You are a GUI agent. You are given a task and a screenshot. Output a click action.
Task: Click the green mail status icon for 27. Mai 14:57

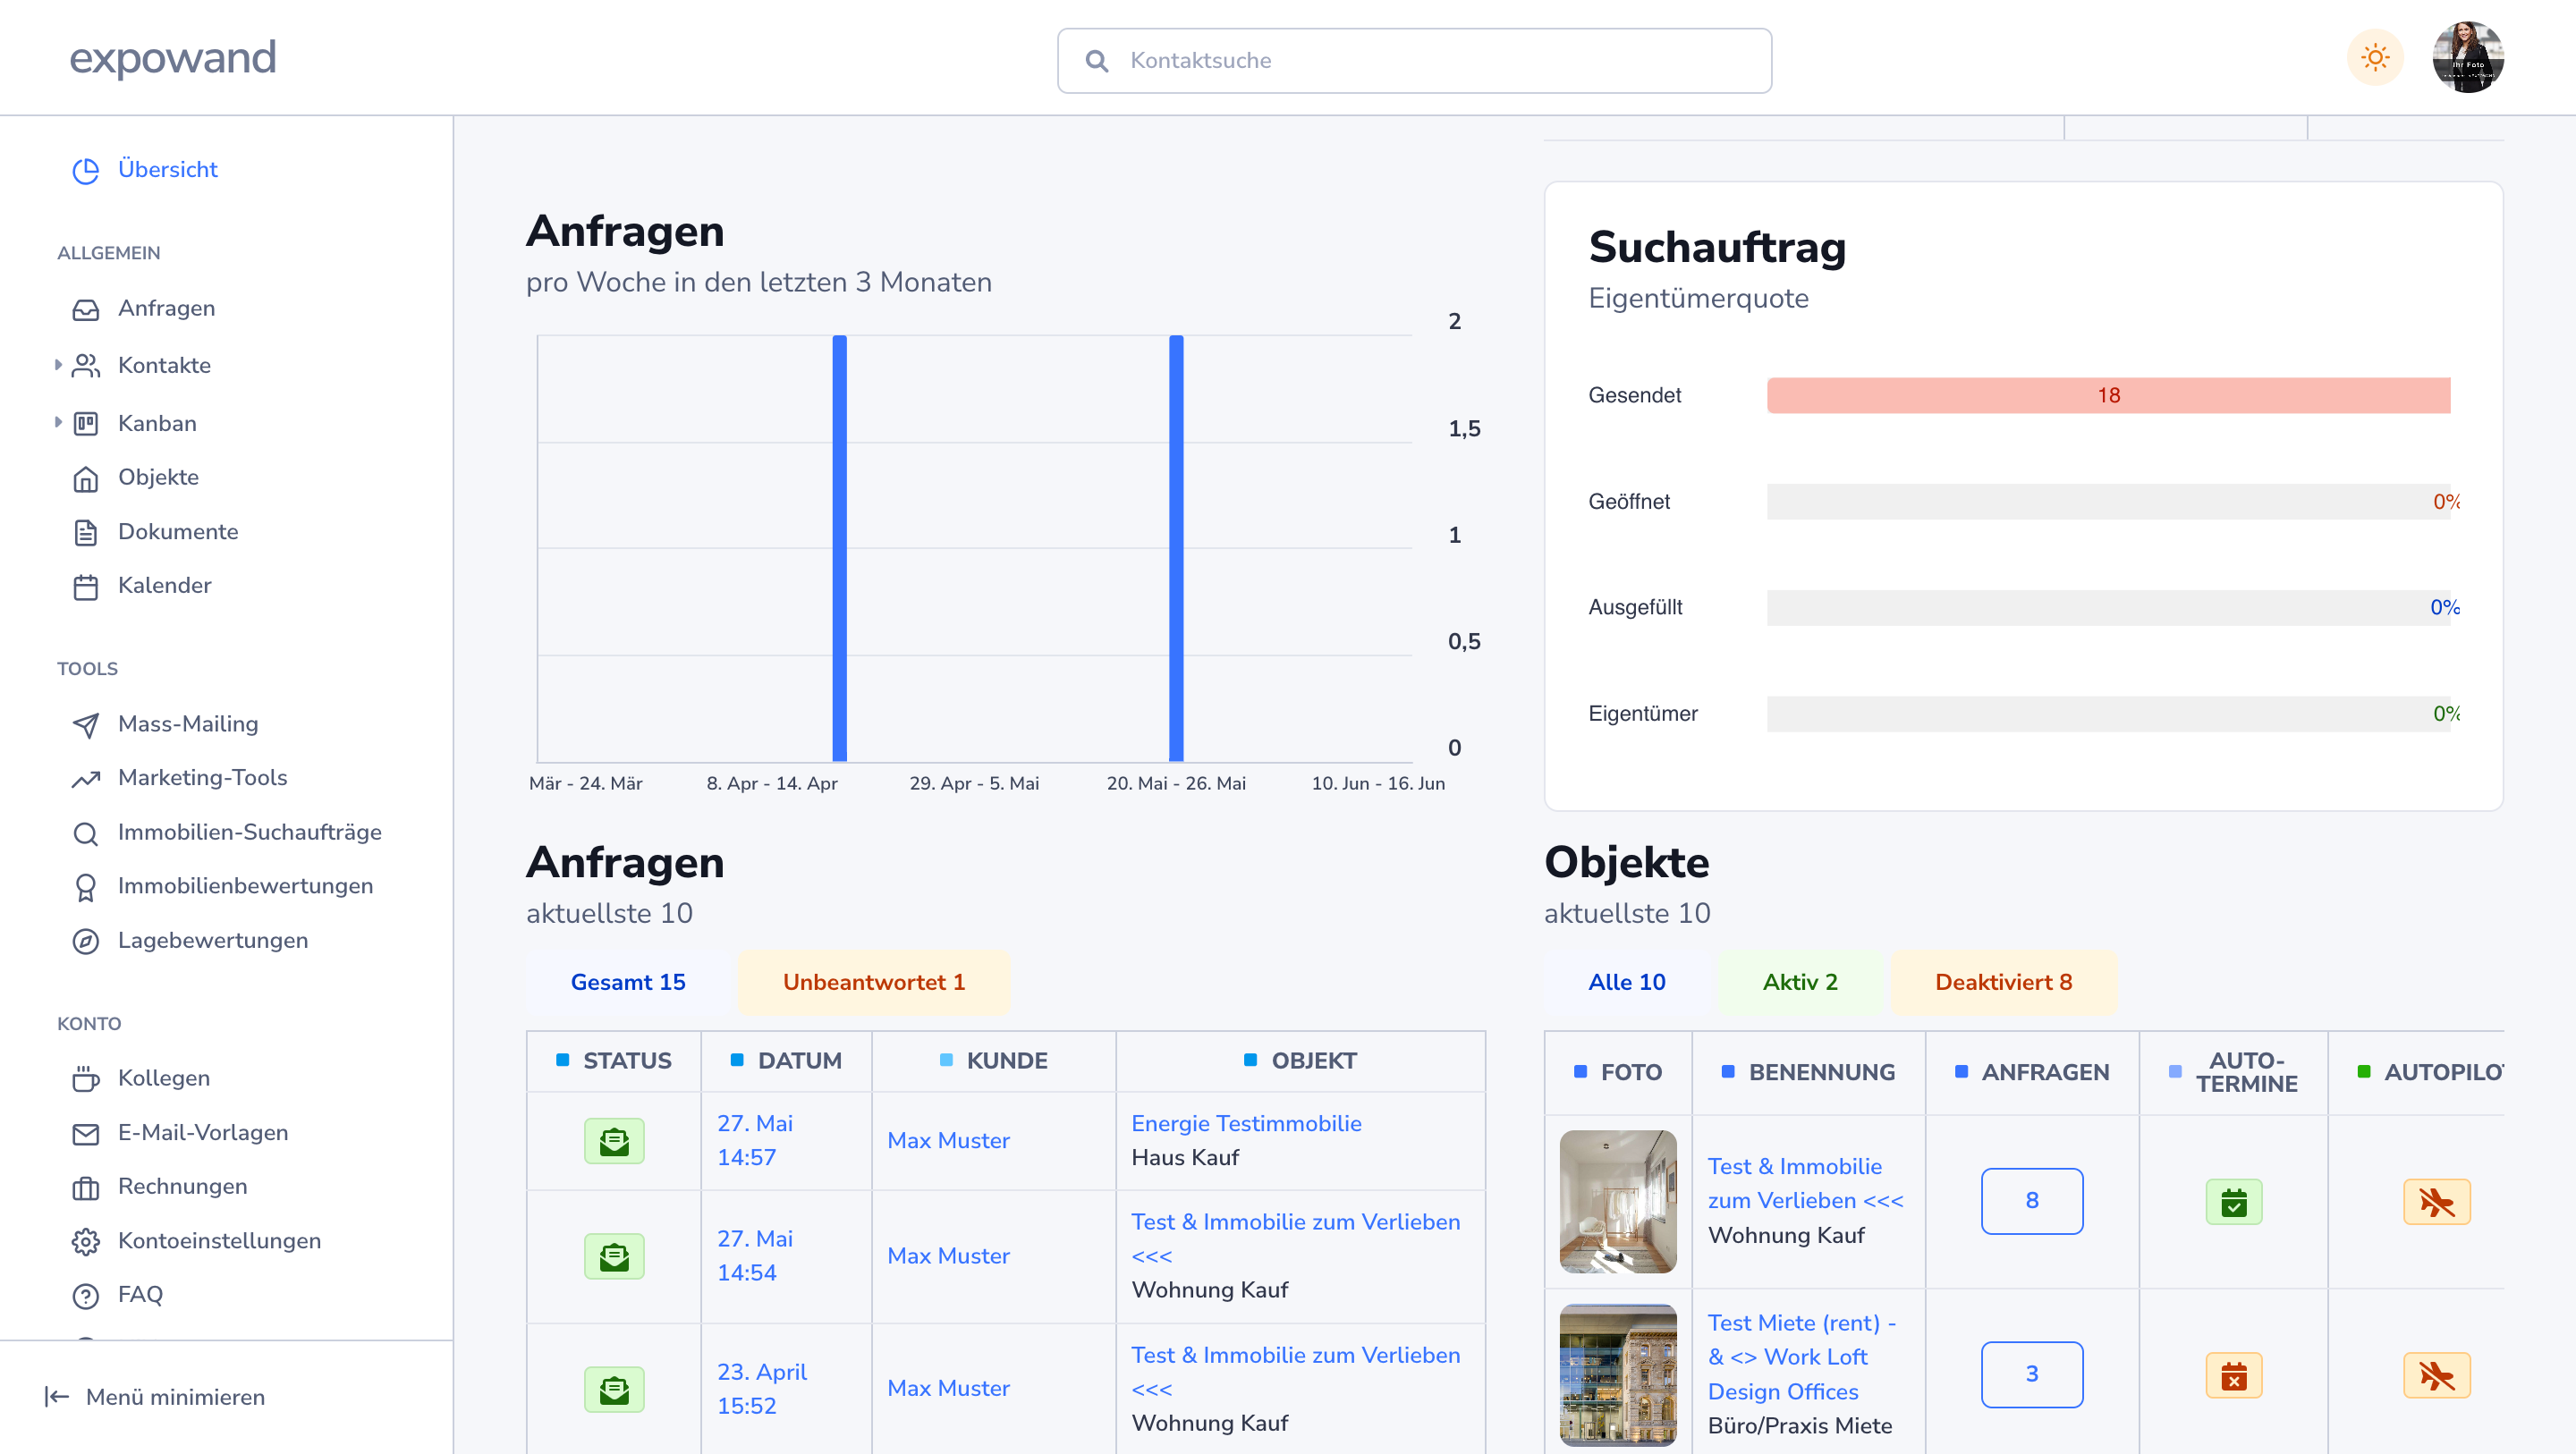[x=614, y=1140]
